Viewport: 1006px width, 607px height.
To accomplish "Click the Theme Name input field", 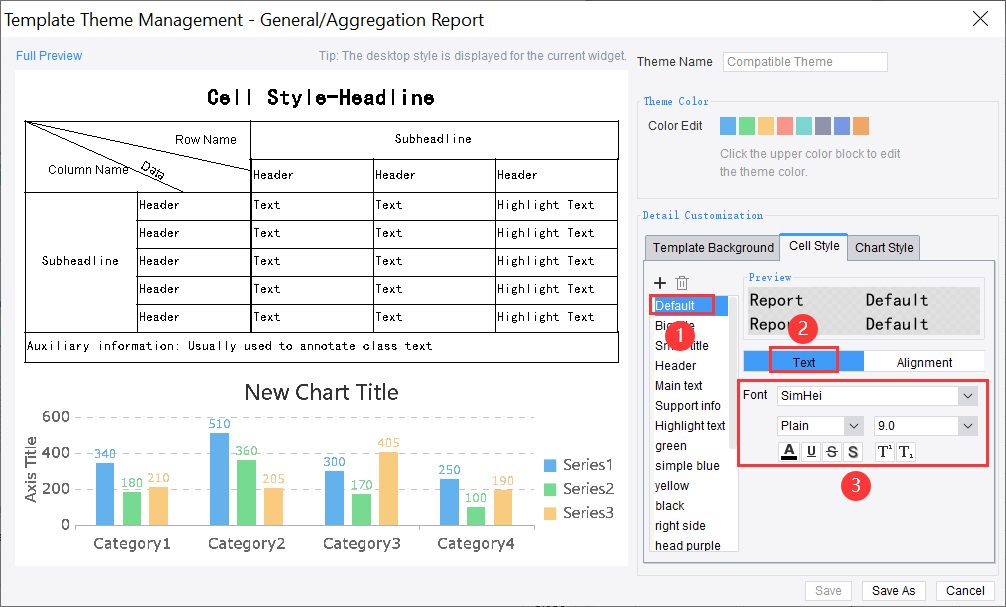I will click(x=804, y=61).
